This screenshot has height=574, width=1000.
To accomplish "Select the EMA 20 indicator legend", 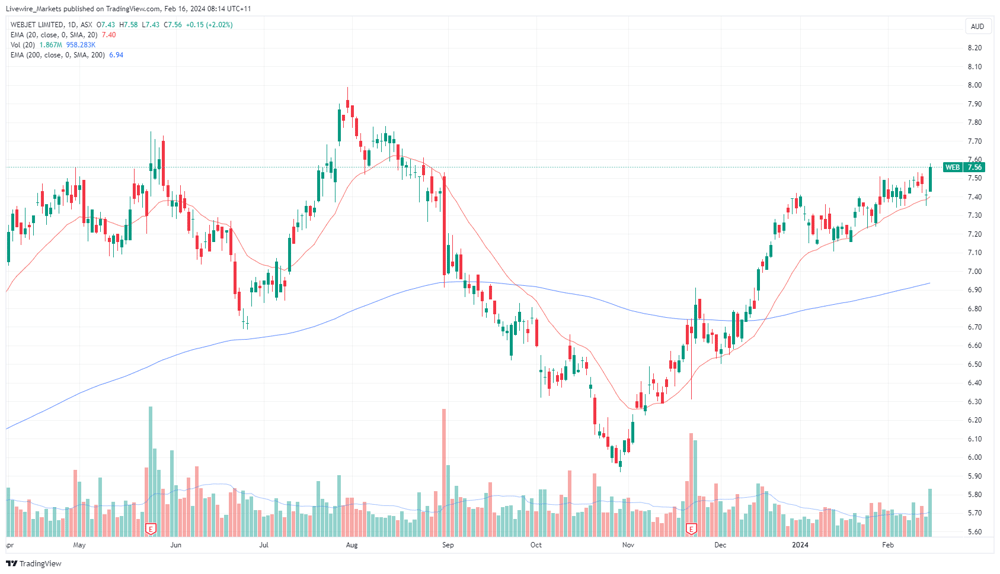I will [x=54, y=35].
